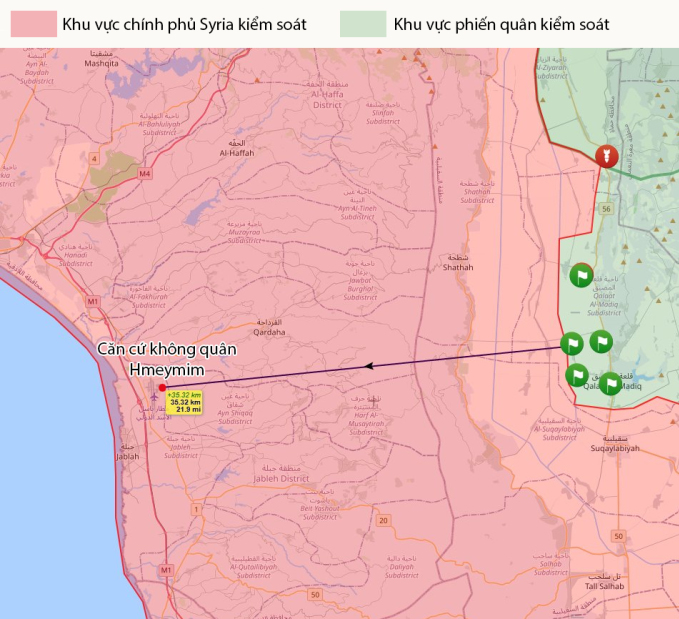Click the southernmost green flag by Qalaat Al-Madiq
This screenshot has height=619, width=679.
tap(609, 384)
